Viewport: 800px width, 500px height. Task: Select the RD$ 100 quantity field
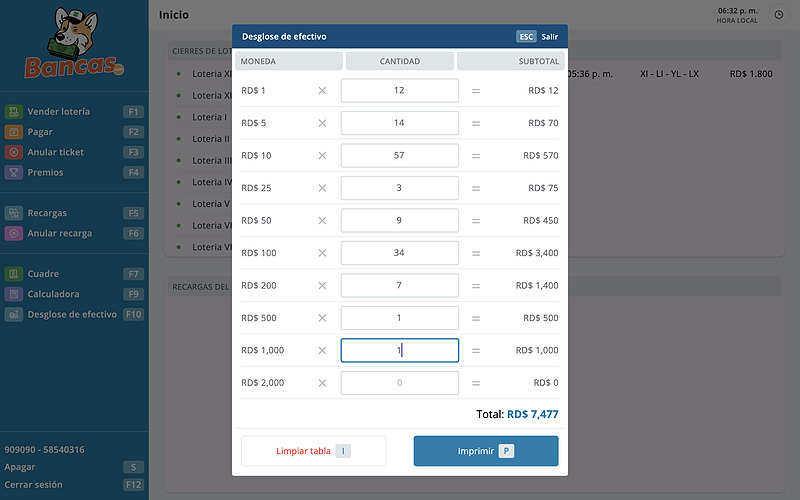tap(399, 253)
